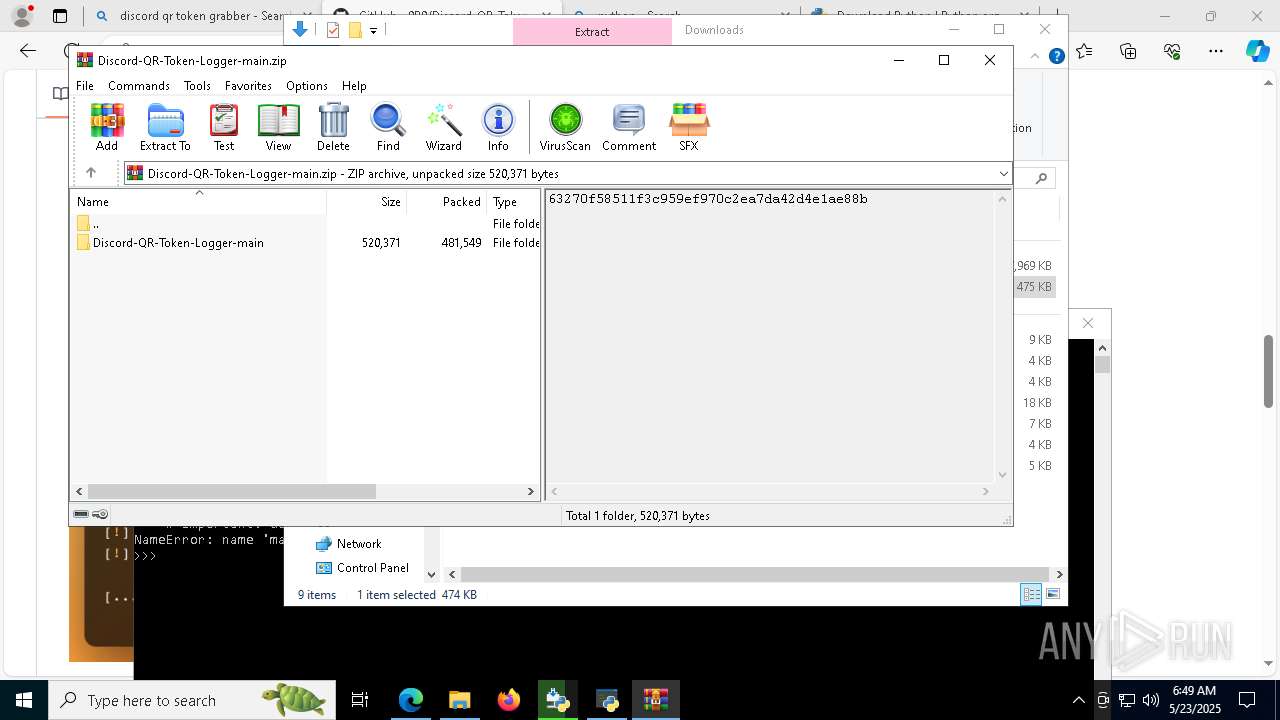Click the taskbar search box
The image size is (1280, 720).
tap(192, 700)
